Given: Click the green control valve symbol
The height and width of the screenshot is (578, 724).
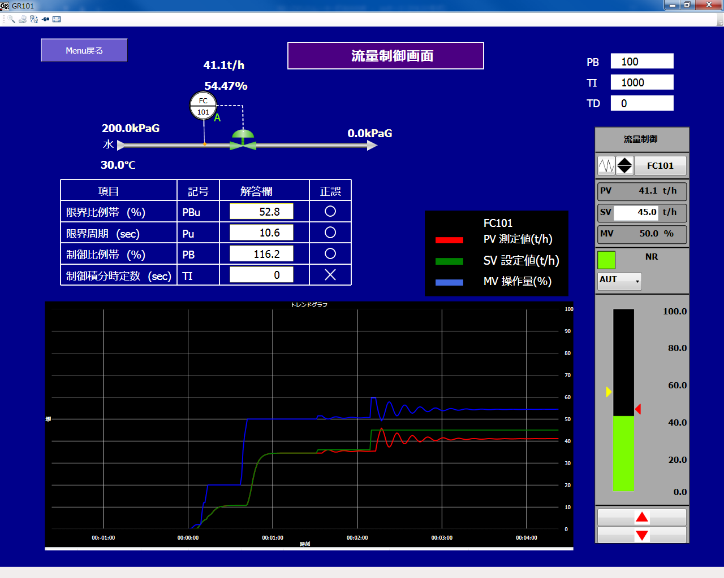Looking at the screenshot, I should coord(242,140).
